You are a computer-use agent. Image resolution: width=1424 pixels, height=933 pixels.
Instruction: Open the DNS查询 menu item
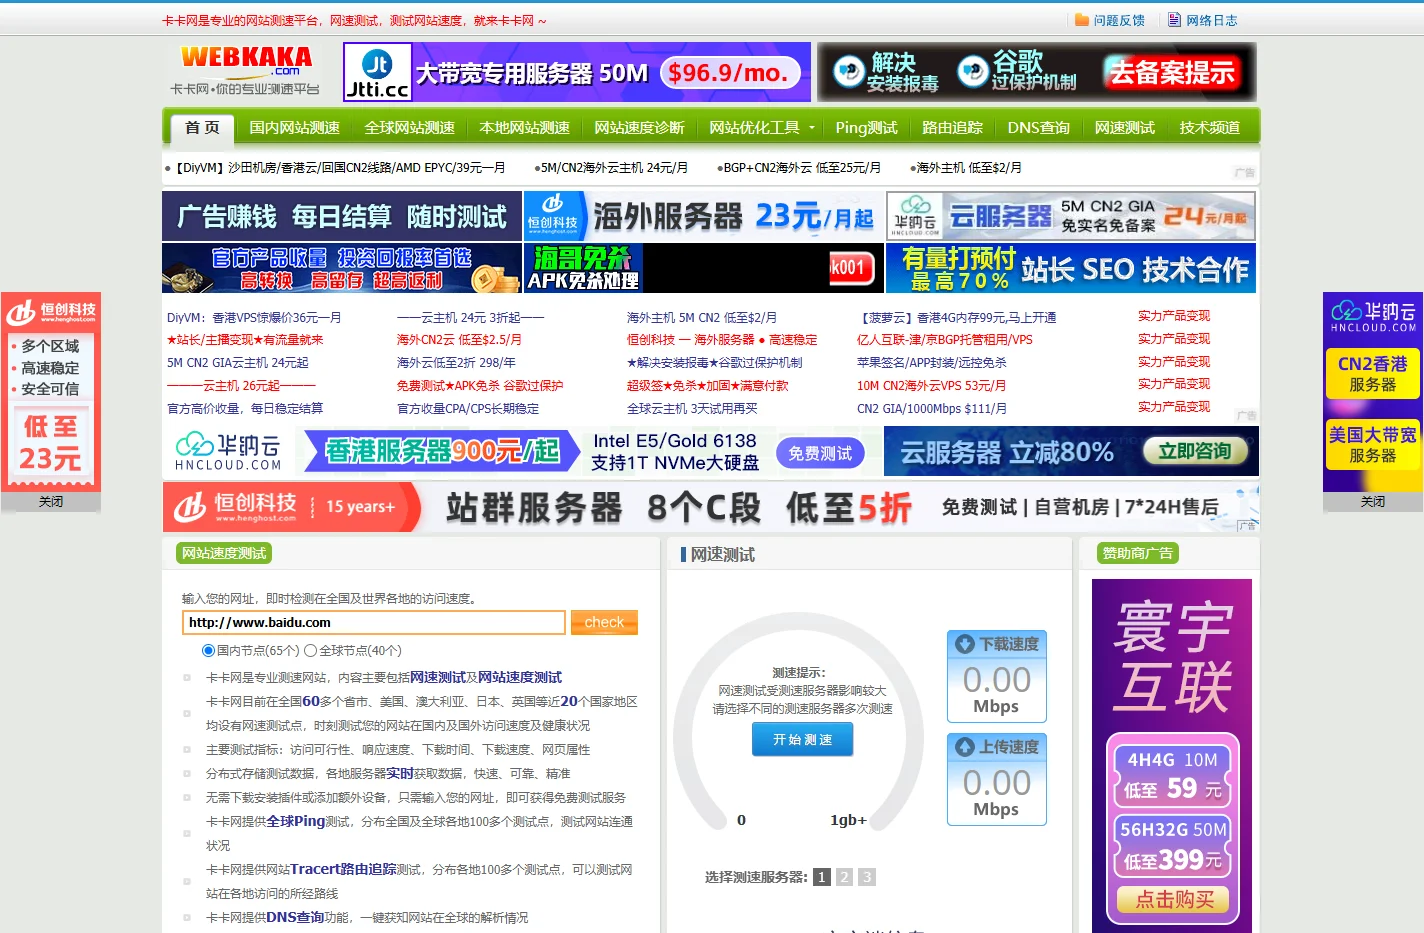click(1038, 128)
